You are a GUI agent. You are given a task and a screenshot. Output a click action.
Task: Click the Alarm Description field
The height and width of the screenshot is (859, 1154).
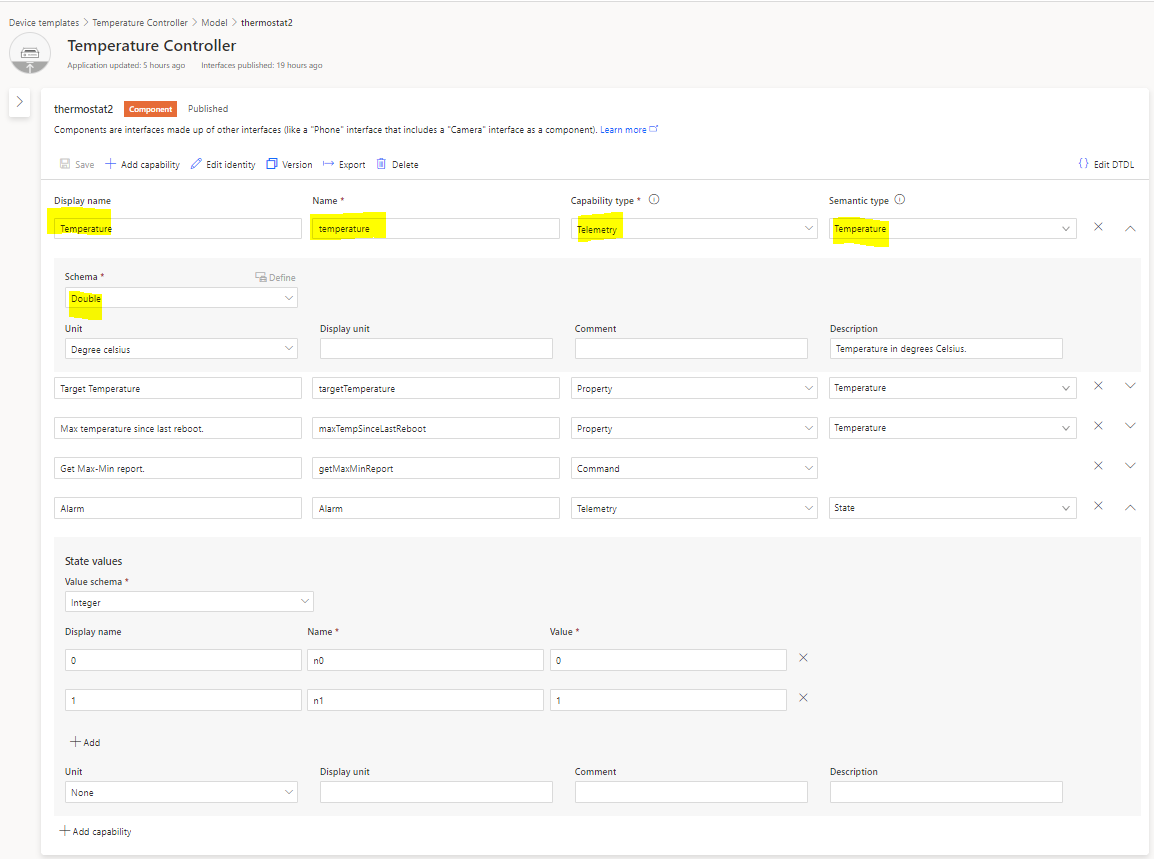click(x=946, y=792)
